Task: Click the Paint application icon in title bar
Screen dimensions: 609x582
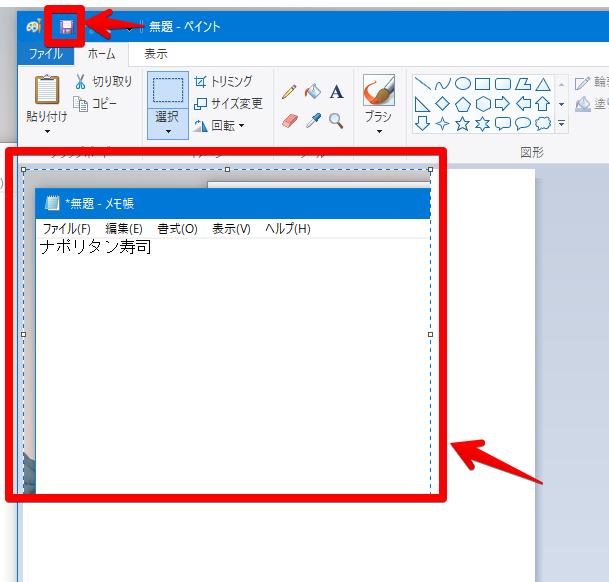Action: pos(34,26)
